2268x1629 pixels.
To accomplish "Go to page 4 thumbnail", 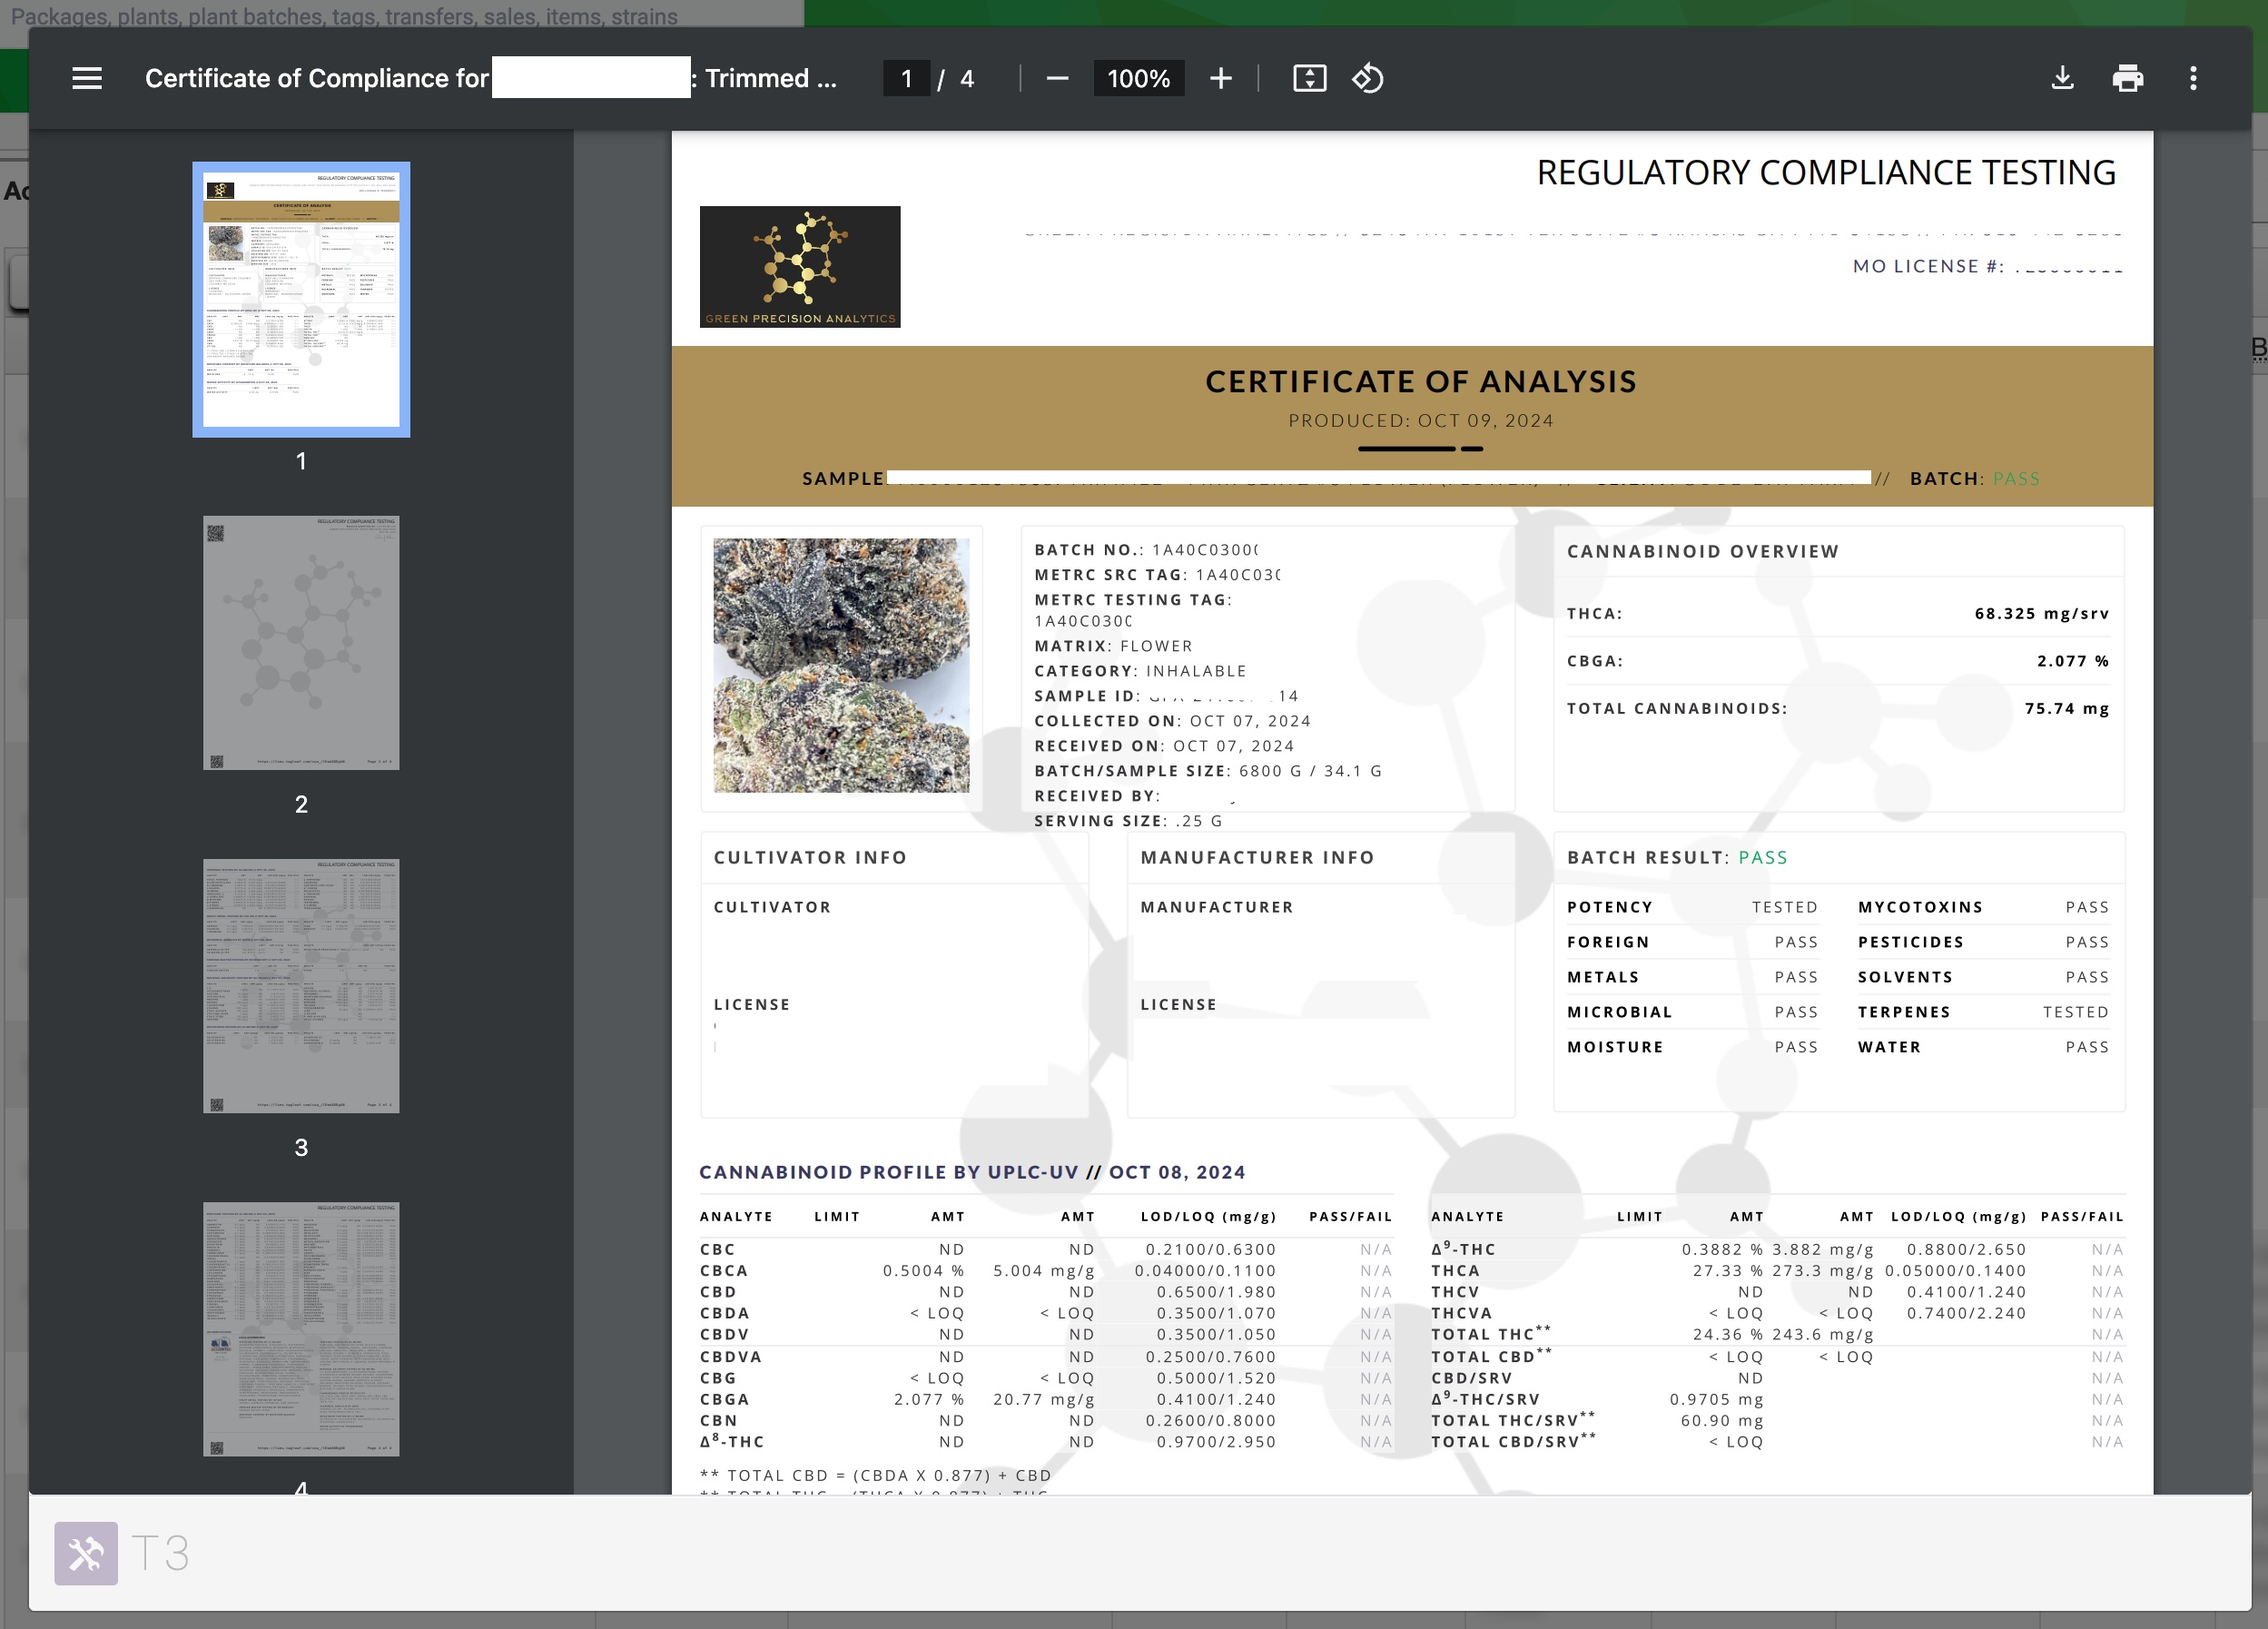I will pyautogui.click(x=301, y=1328).
